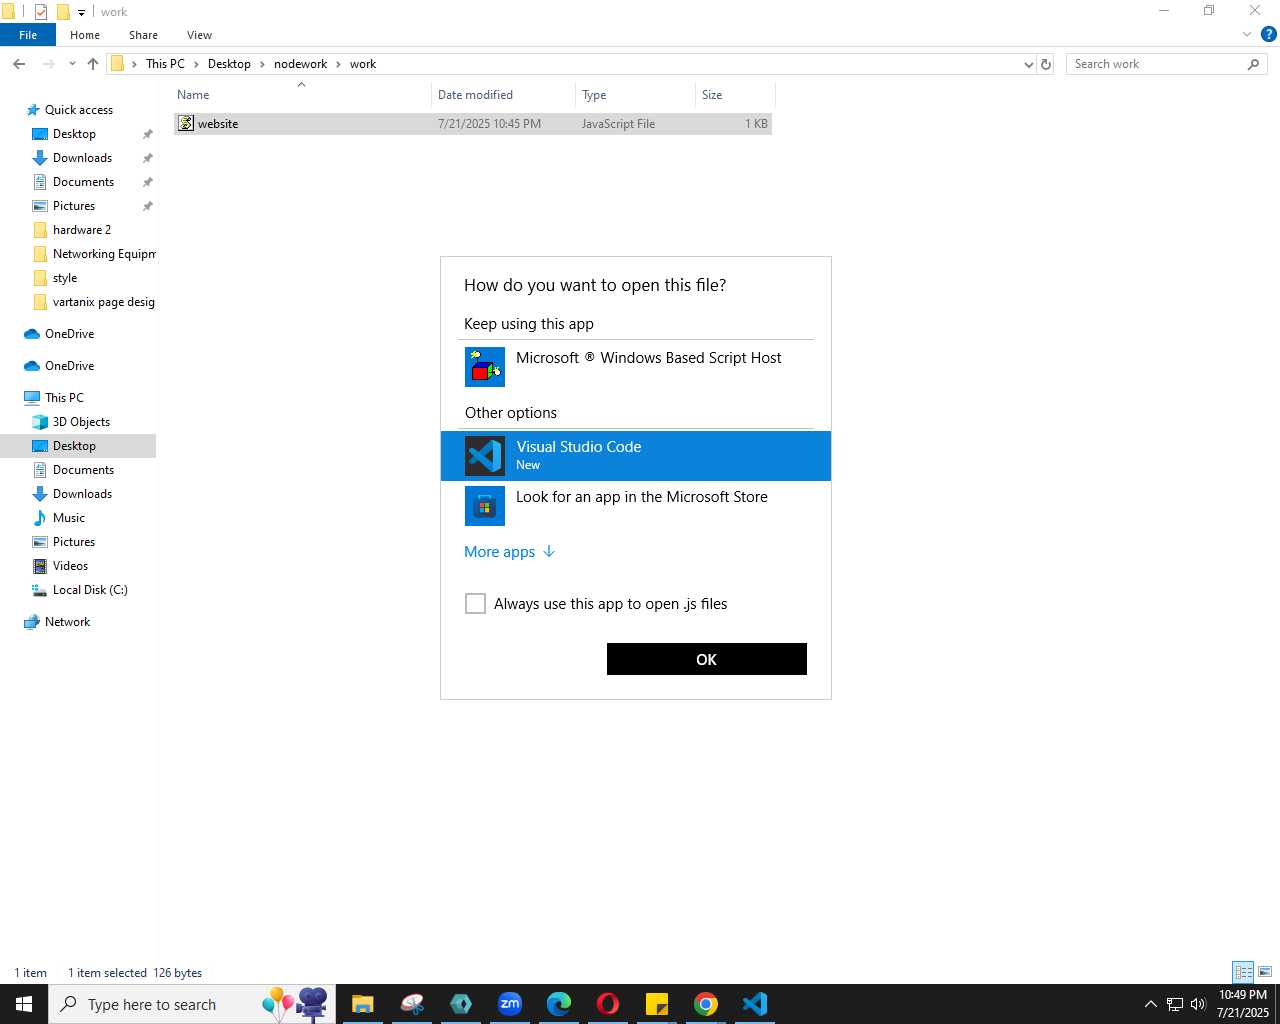Switch to the View ribbon tab
Screen dimensions: 1280x1024
(199, 35)
